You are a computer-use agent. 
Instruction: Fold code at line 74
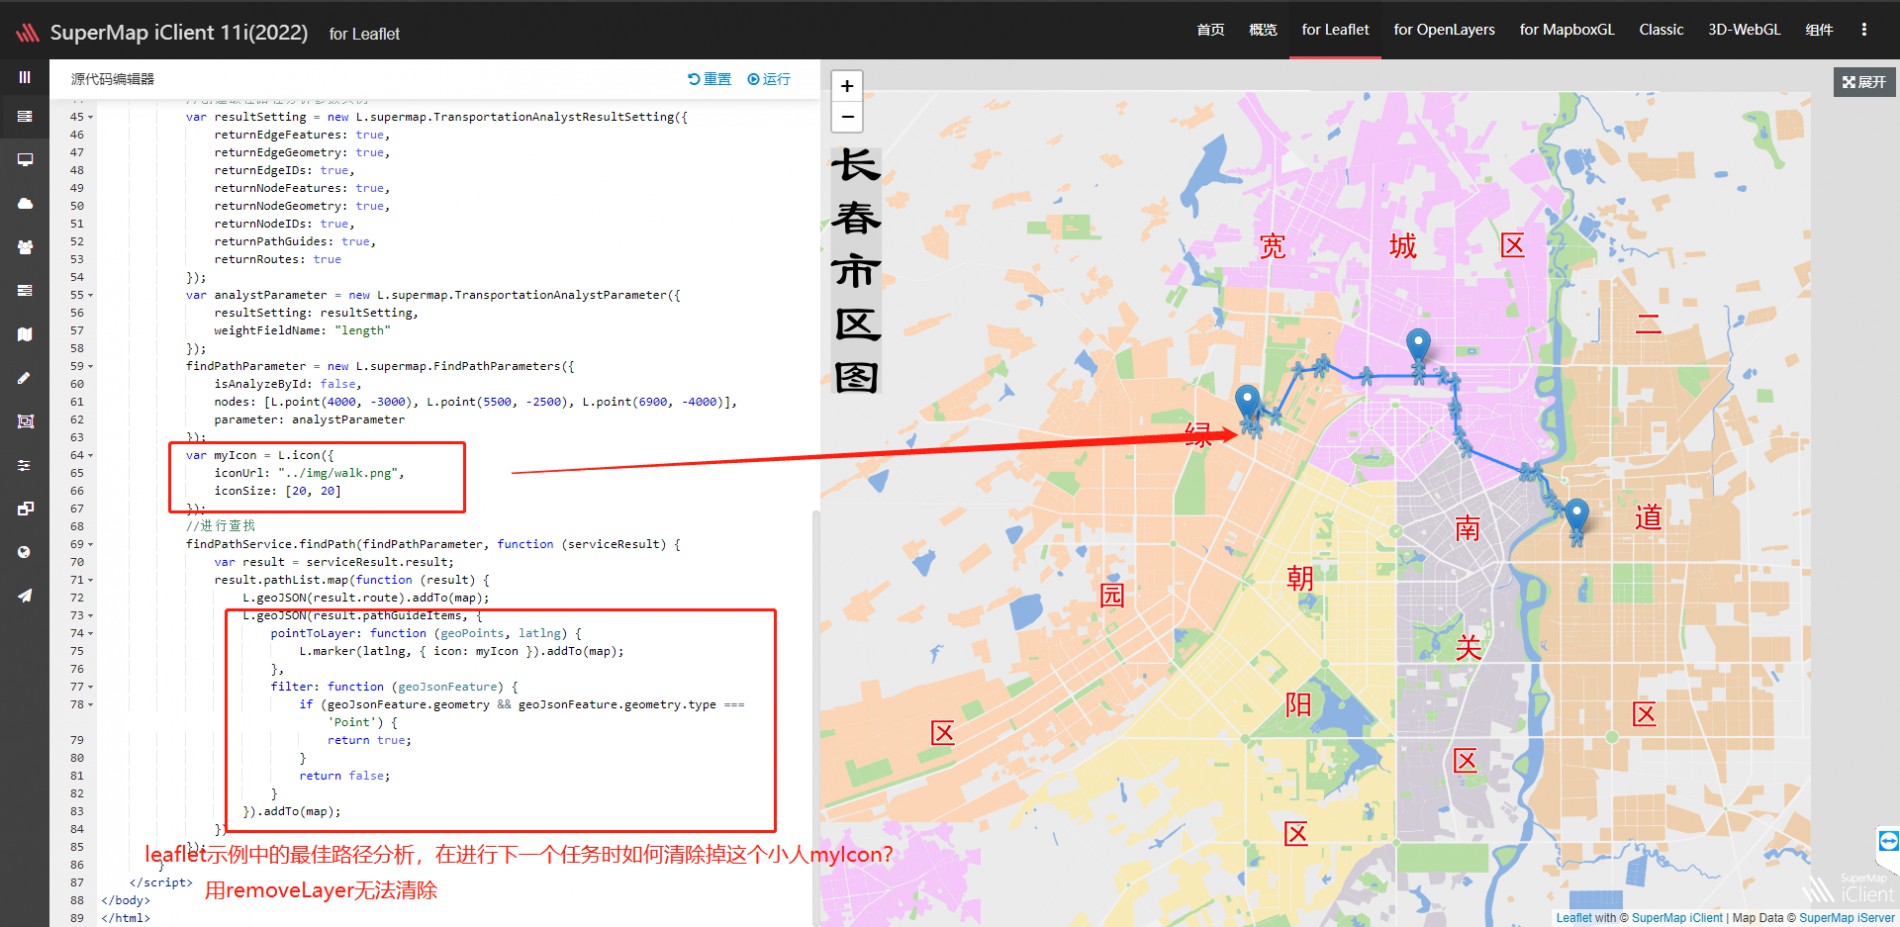91,633
